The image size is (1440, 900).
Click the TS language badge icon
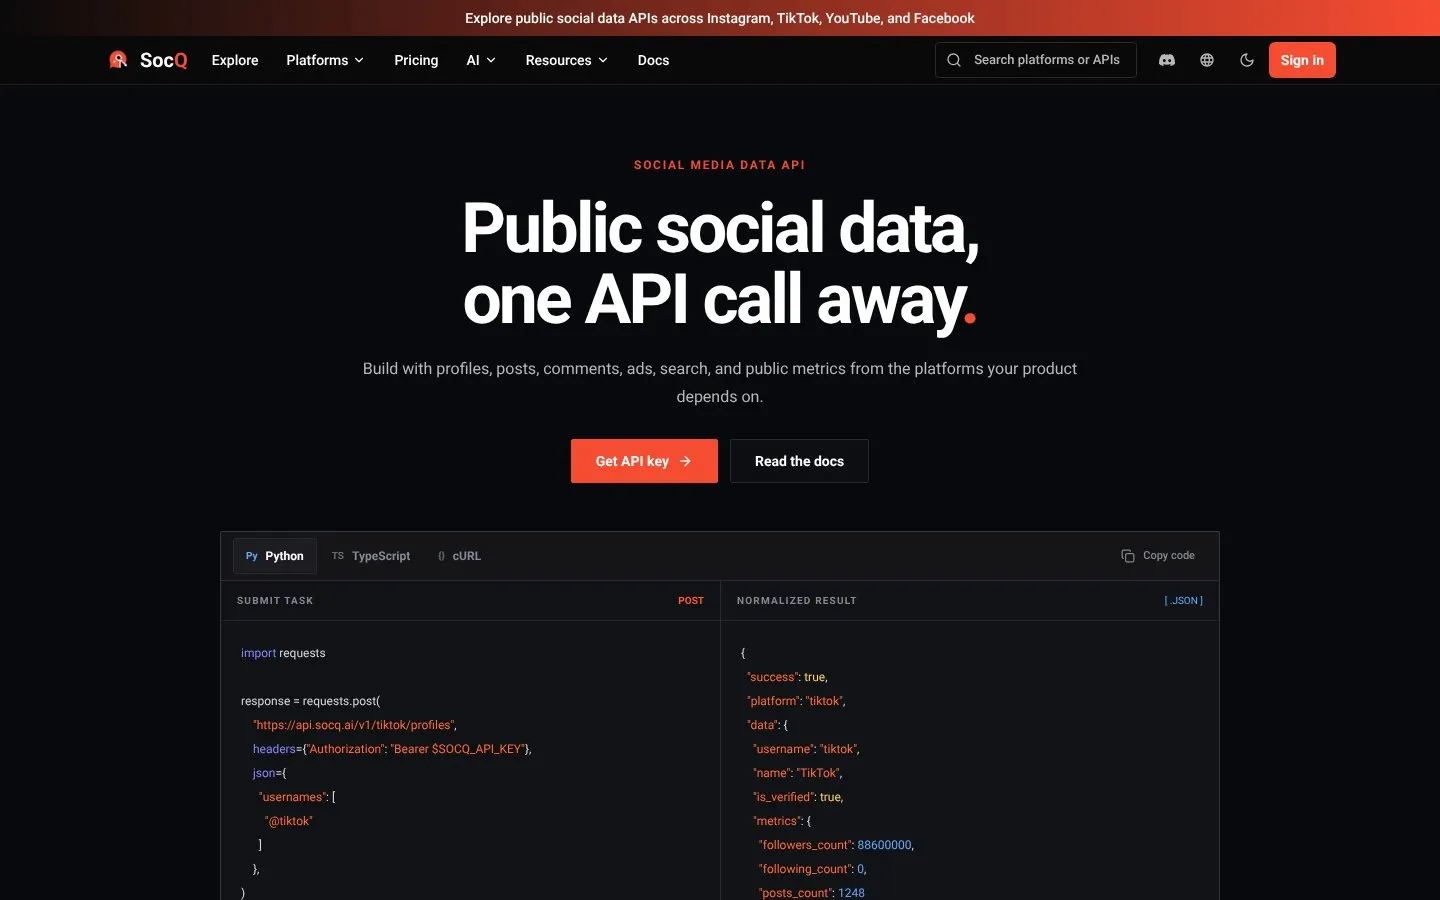click(338, 556)
